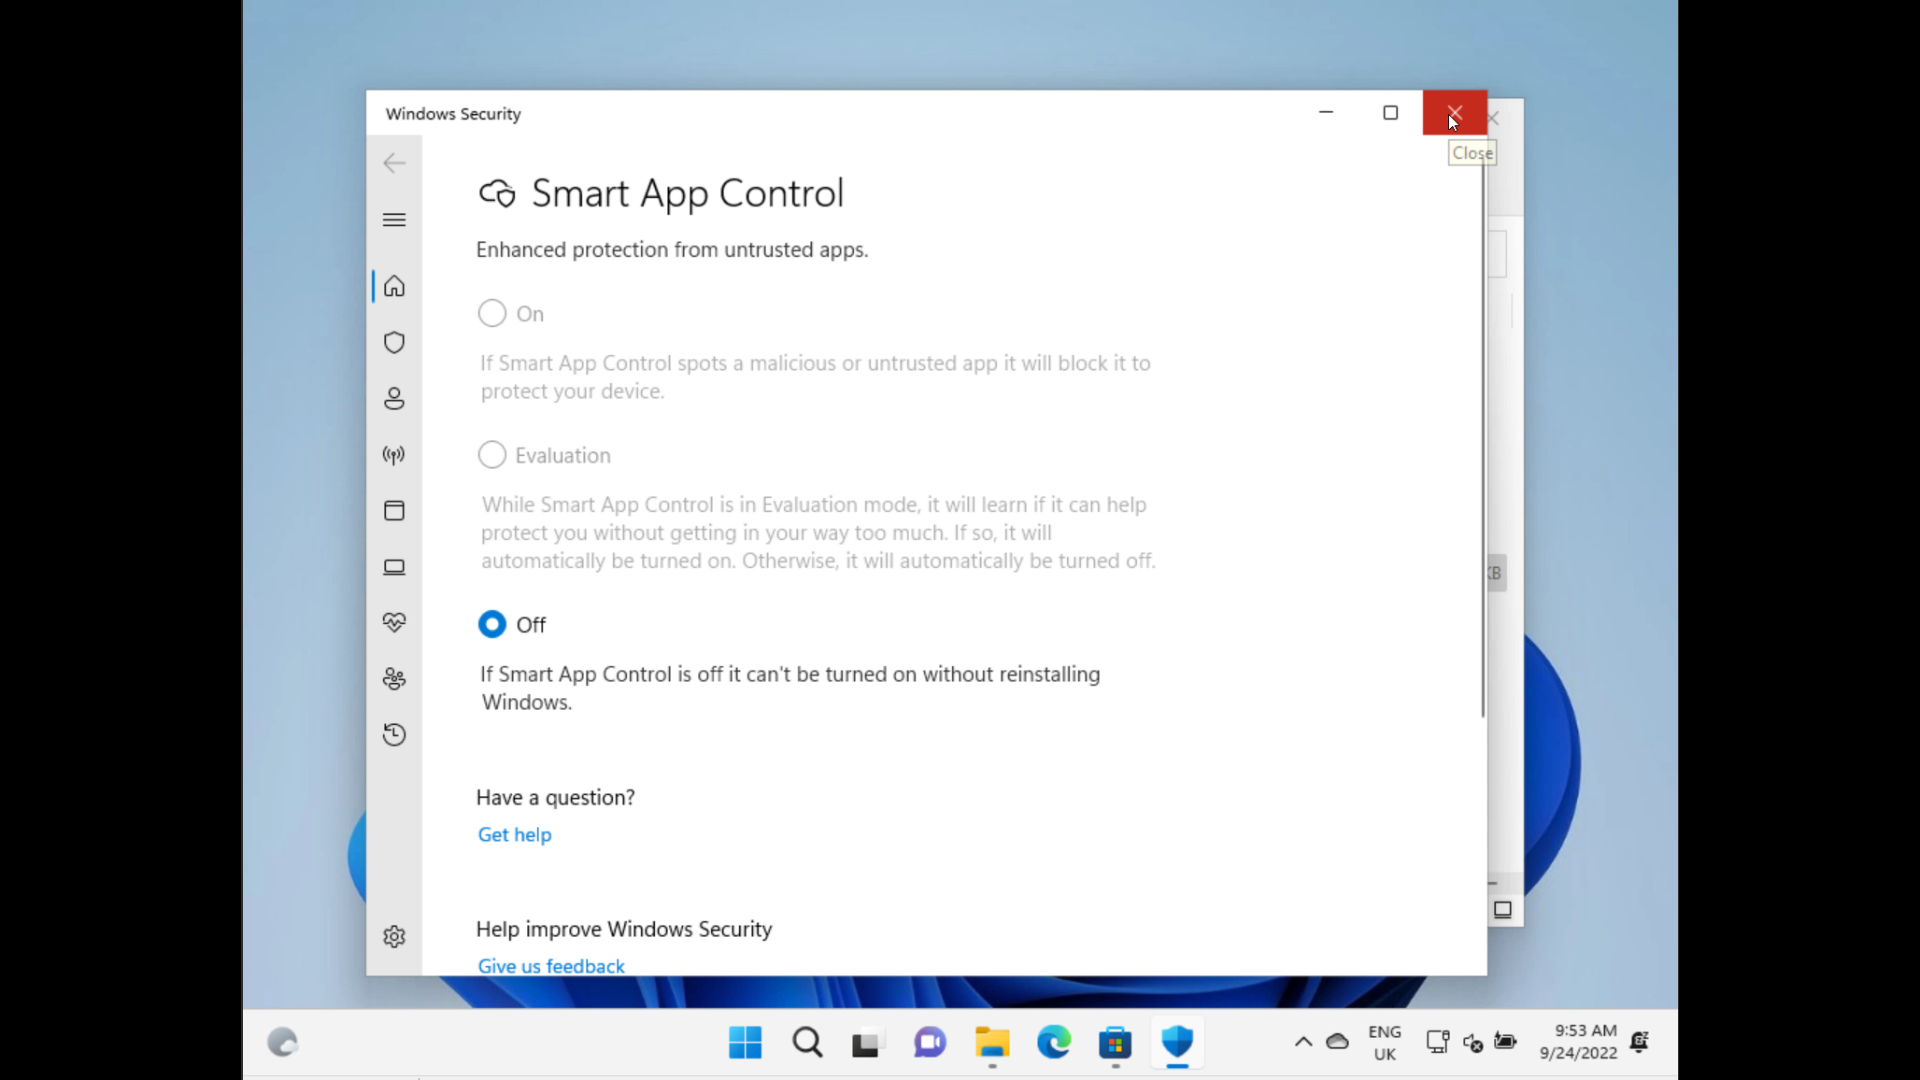Go back using the back arrow

click(x=393, y=163)
